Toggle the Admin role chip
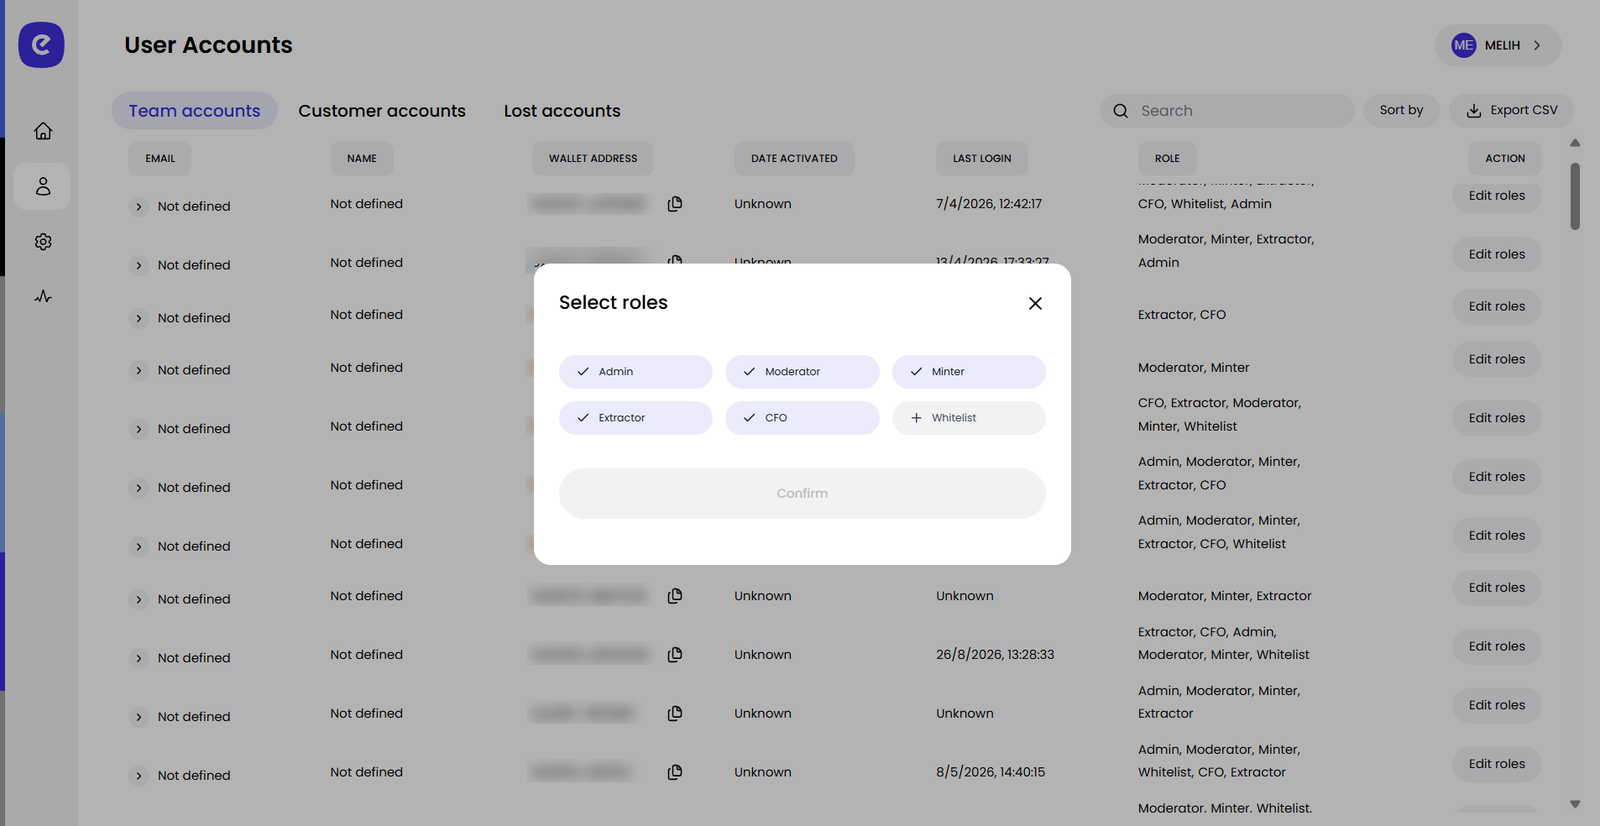 pos(636,372)
